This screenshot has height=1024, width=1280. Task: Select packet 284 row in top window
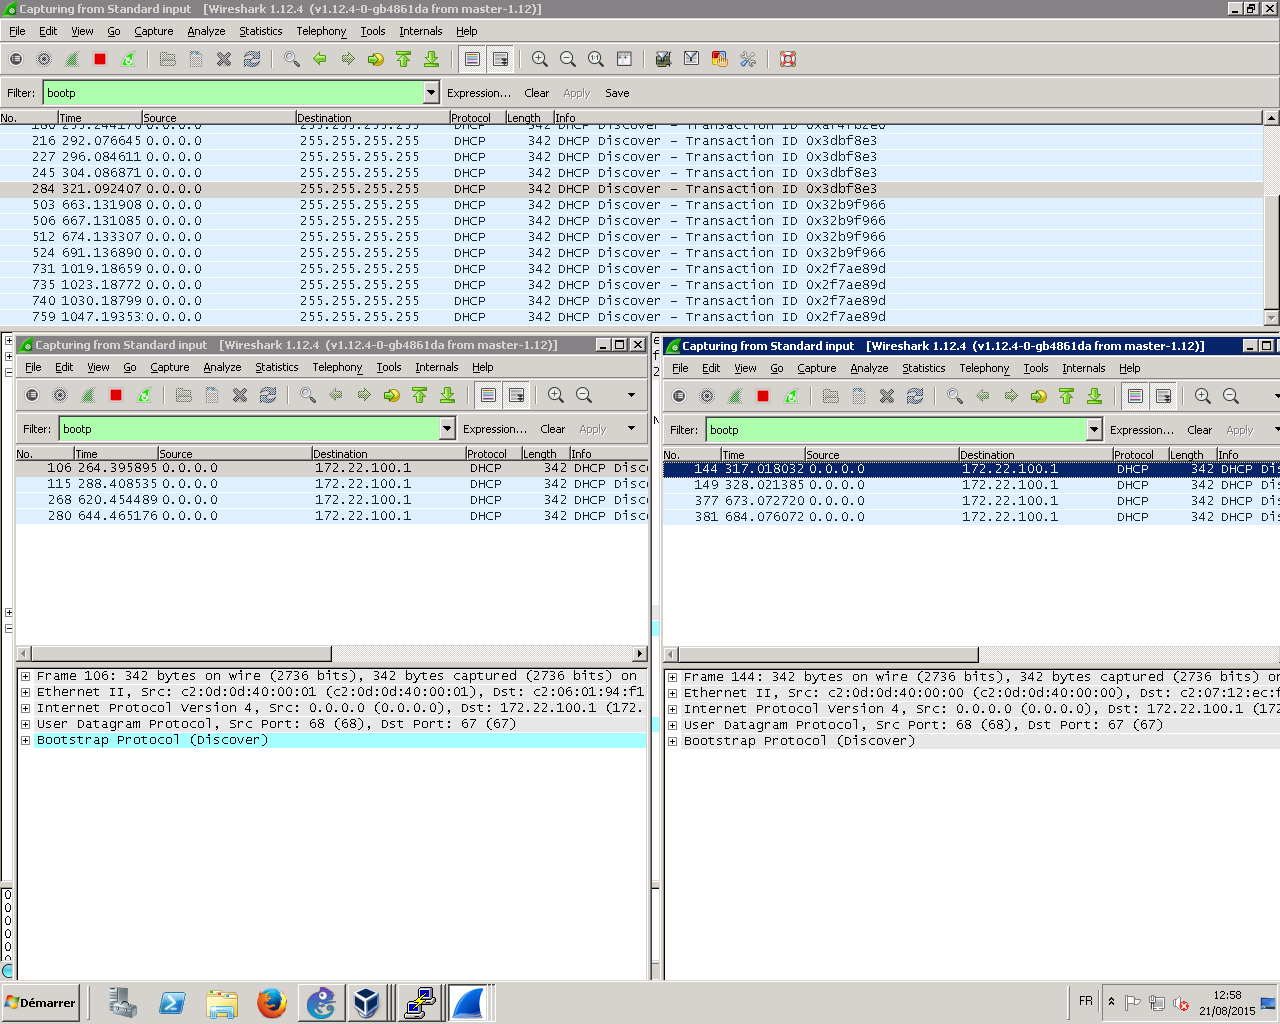click(632, 189)
